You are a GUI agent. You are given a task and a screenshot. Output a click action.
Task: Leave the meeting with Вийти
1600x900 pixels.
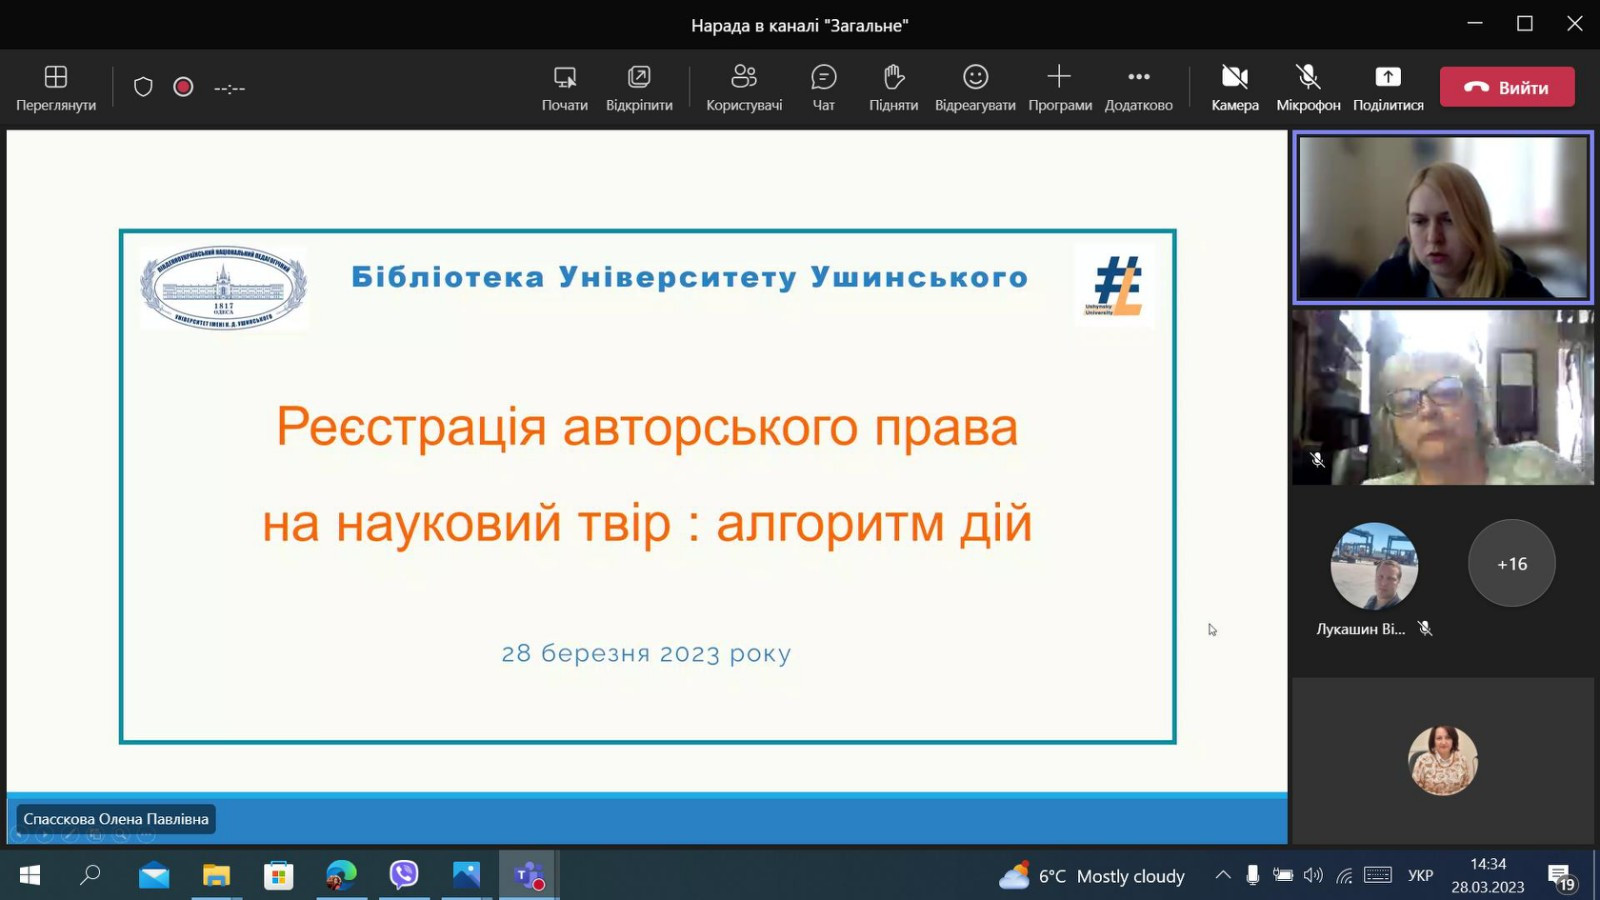tap(1507, 87)
